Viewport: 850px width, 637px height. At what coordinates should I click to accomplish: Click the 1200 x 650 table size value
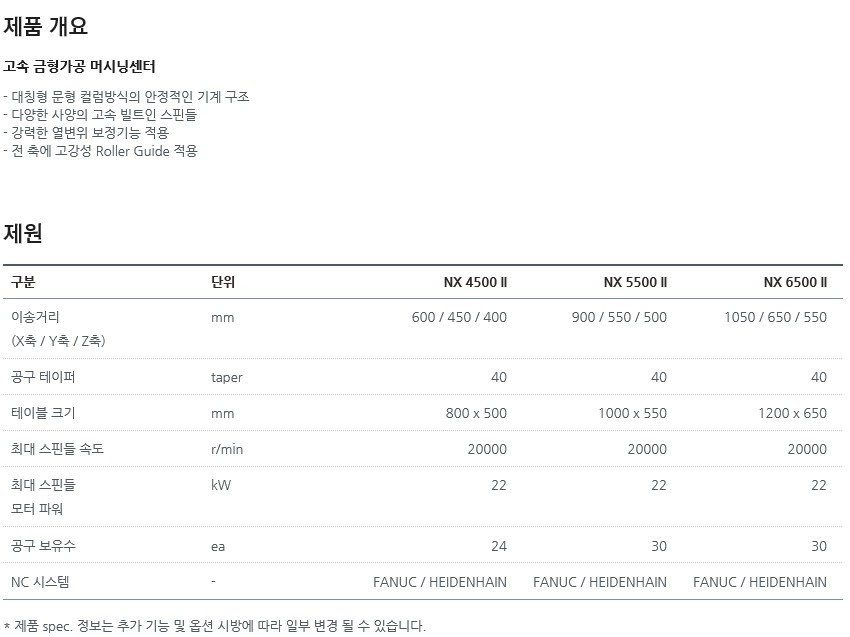point(792,413)
